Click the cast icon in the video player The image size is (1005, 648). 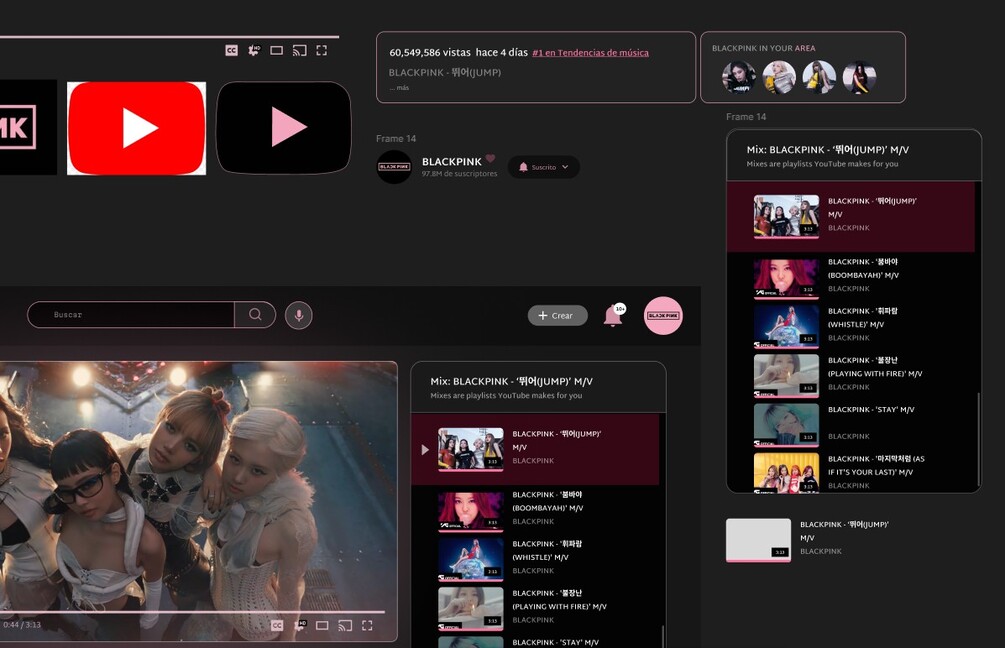[x=345, y=625]
